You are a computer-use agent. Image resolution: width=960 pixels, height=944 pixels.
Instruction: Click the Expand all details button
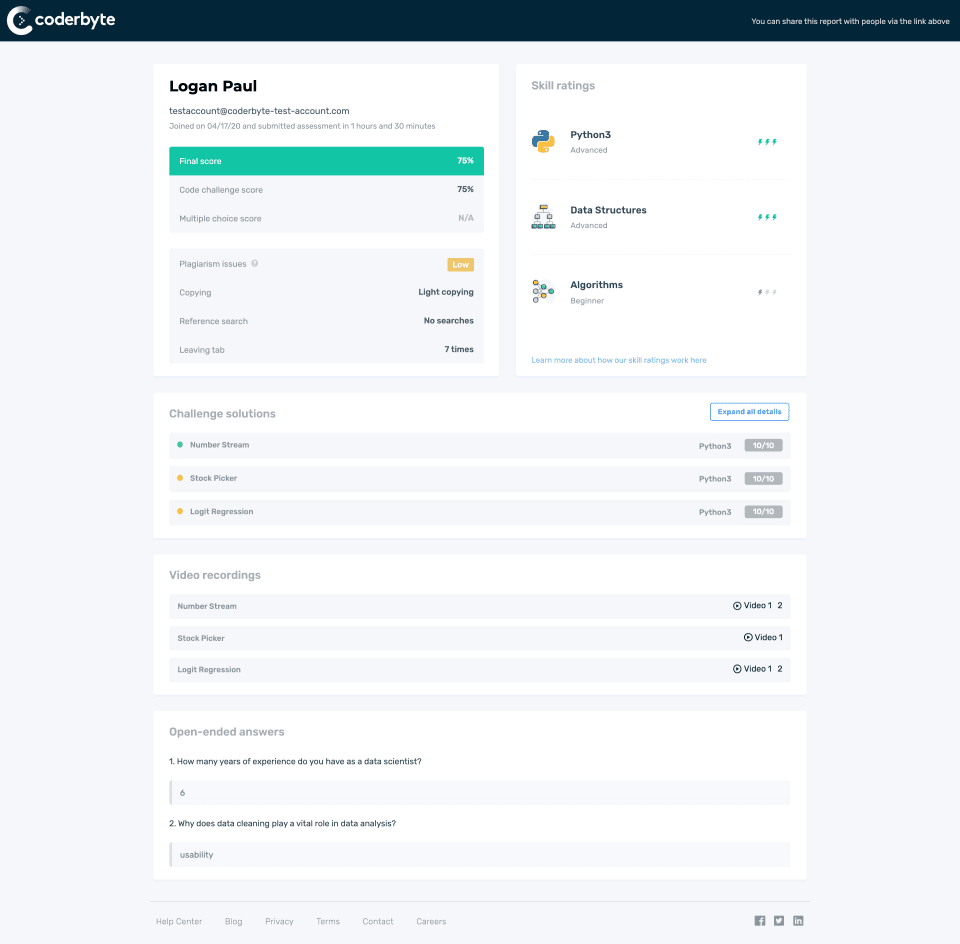click(748, 411)
